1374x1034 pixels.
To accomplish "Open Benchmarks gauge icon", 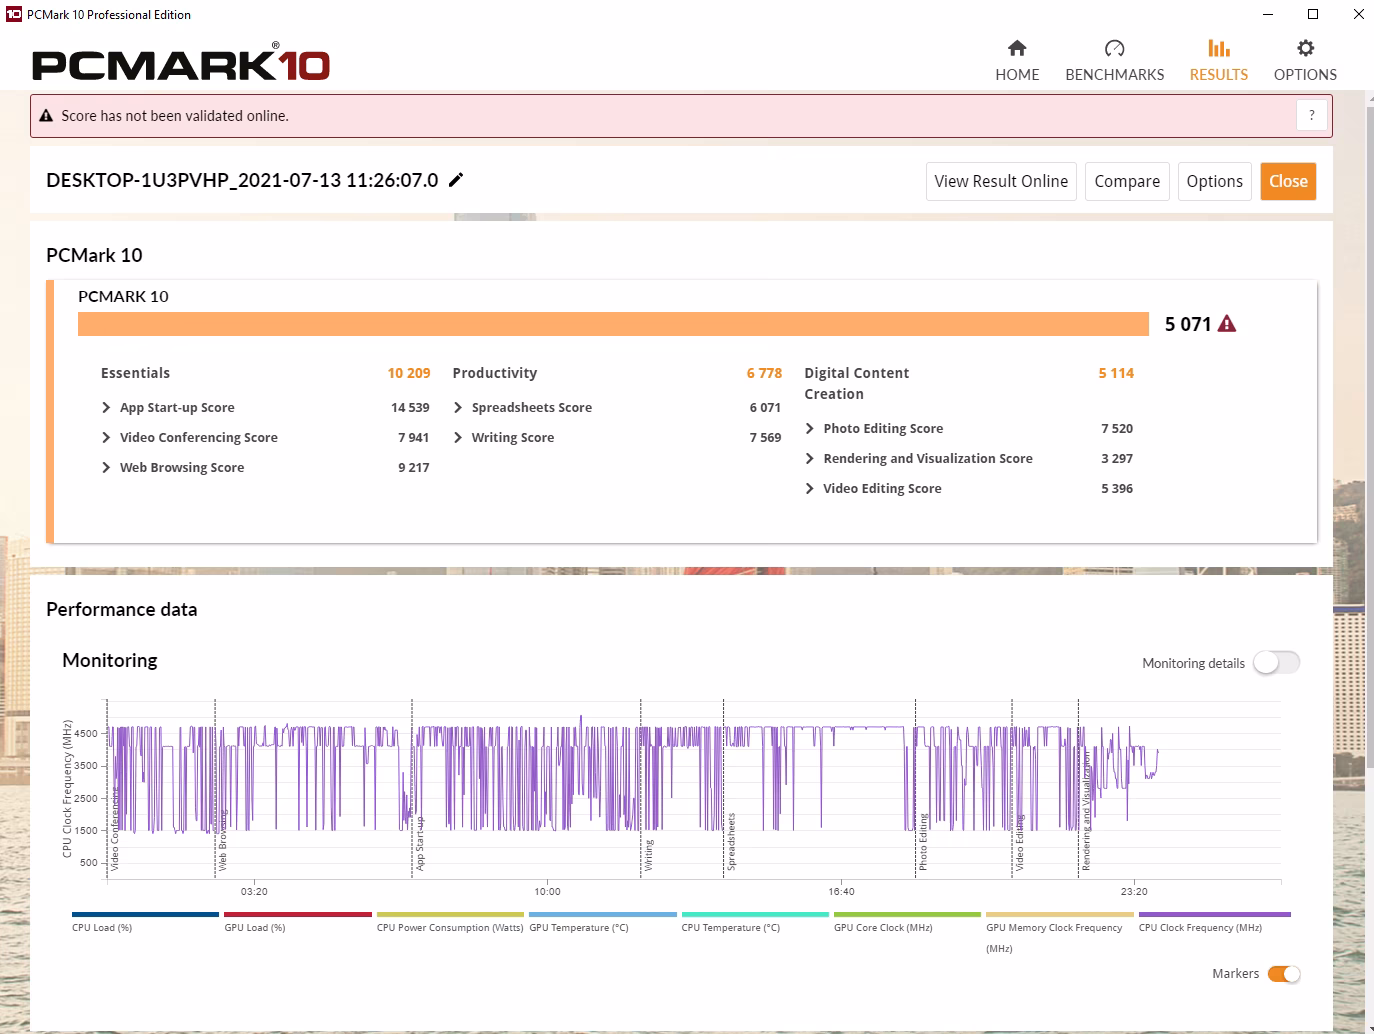I will tap(1114, 48).
